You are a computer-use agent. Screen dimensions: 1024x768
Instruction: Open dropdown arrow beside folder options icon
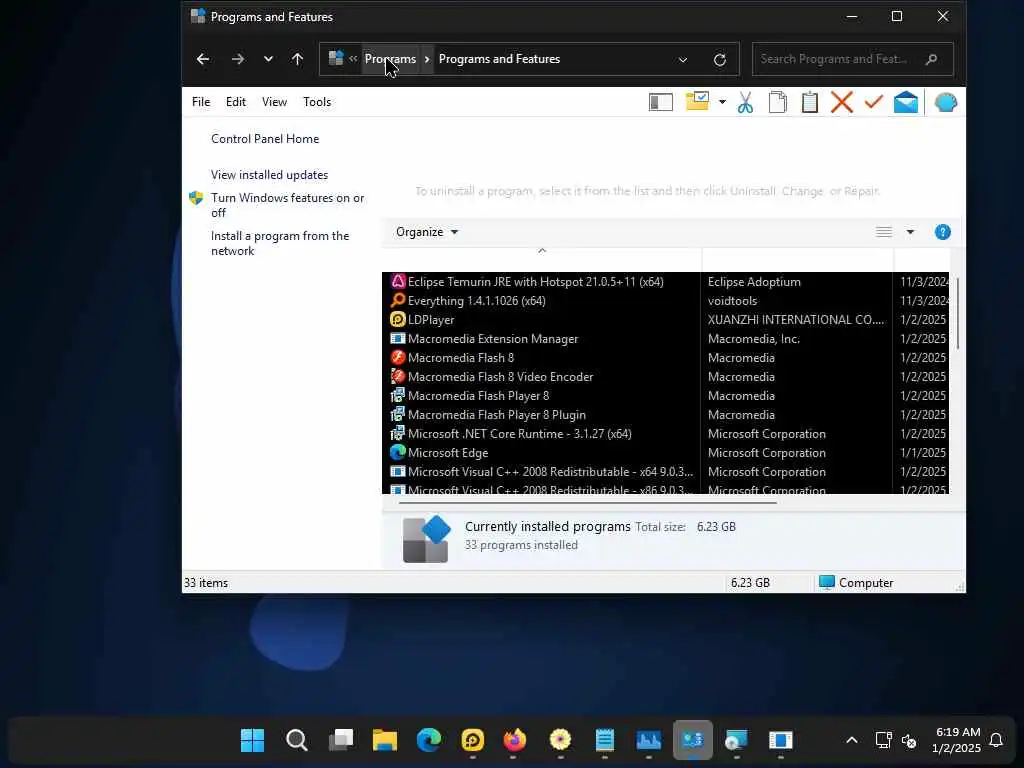722,102
